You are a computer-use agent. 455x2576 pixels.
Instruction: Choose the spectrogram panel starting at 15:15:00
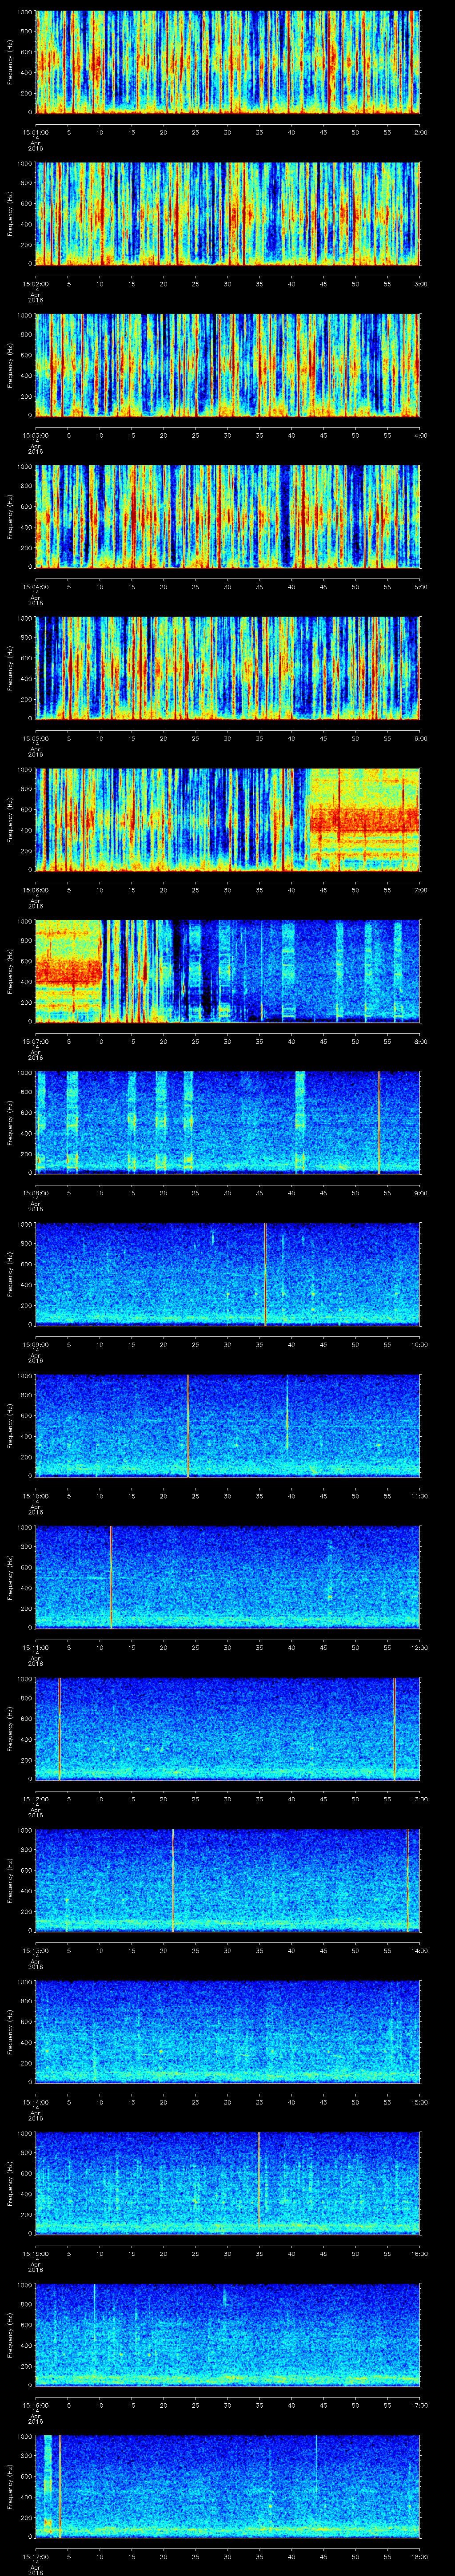228,2183
